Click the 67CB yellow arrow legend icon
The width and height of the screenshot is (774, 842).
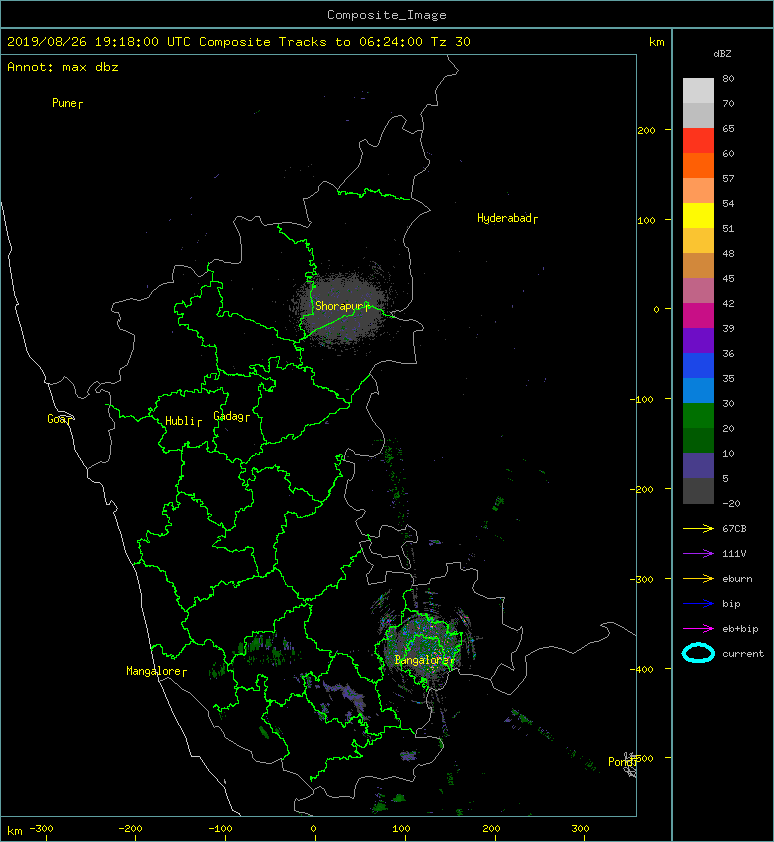point(698,529)
